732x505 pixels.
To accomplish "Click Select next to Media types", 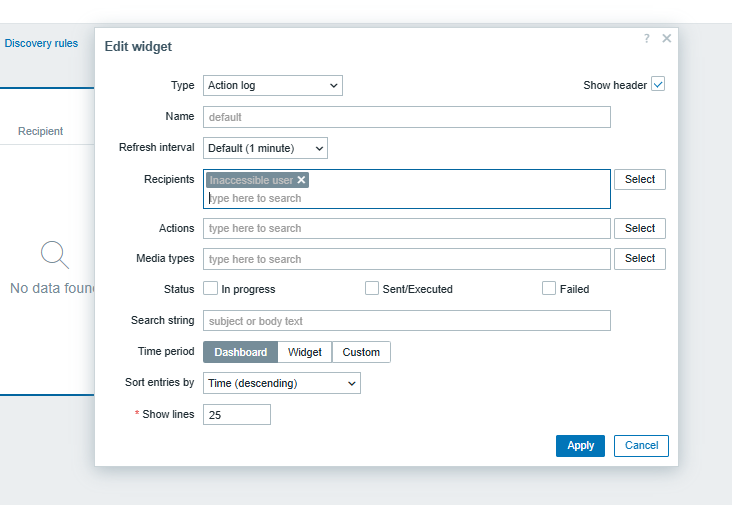I will coord(639,259).
